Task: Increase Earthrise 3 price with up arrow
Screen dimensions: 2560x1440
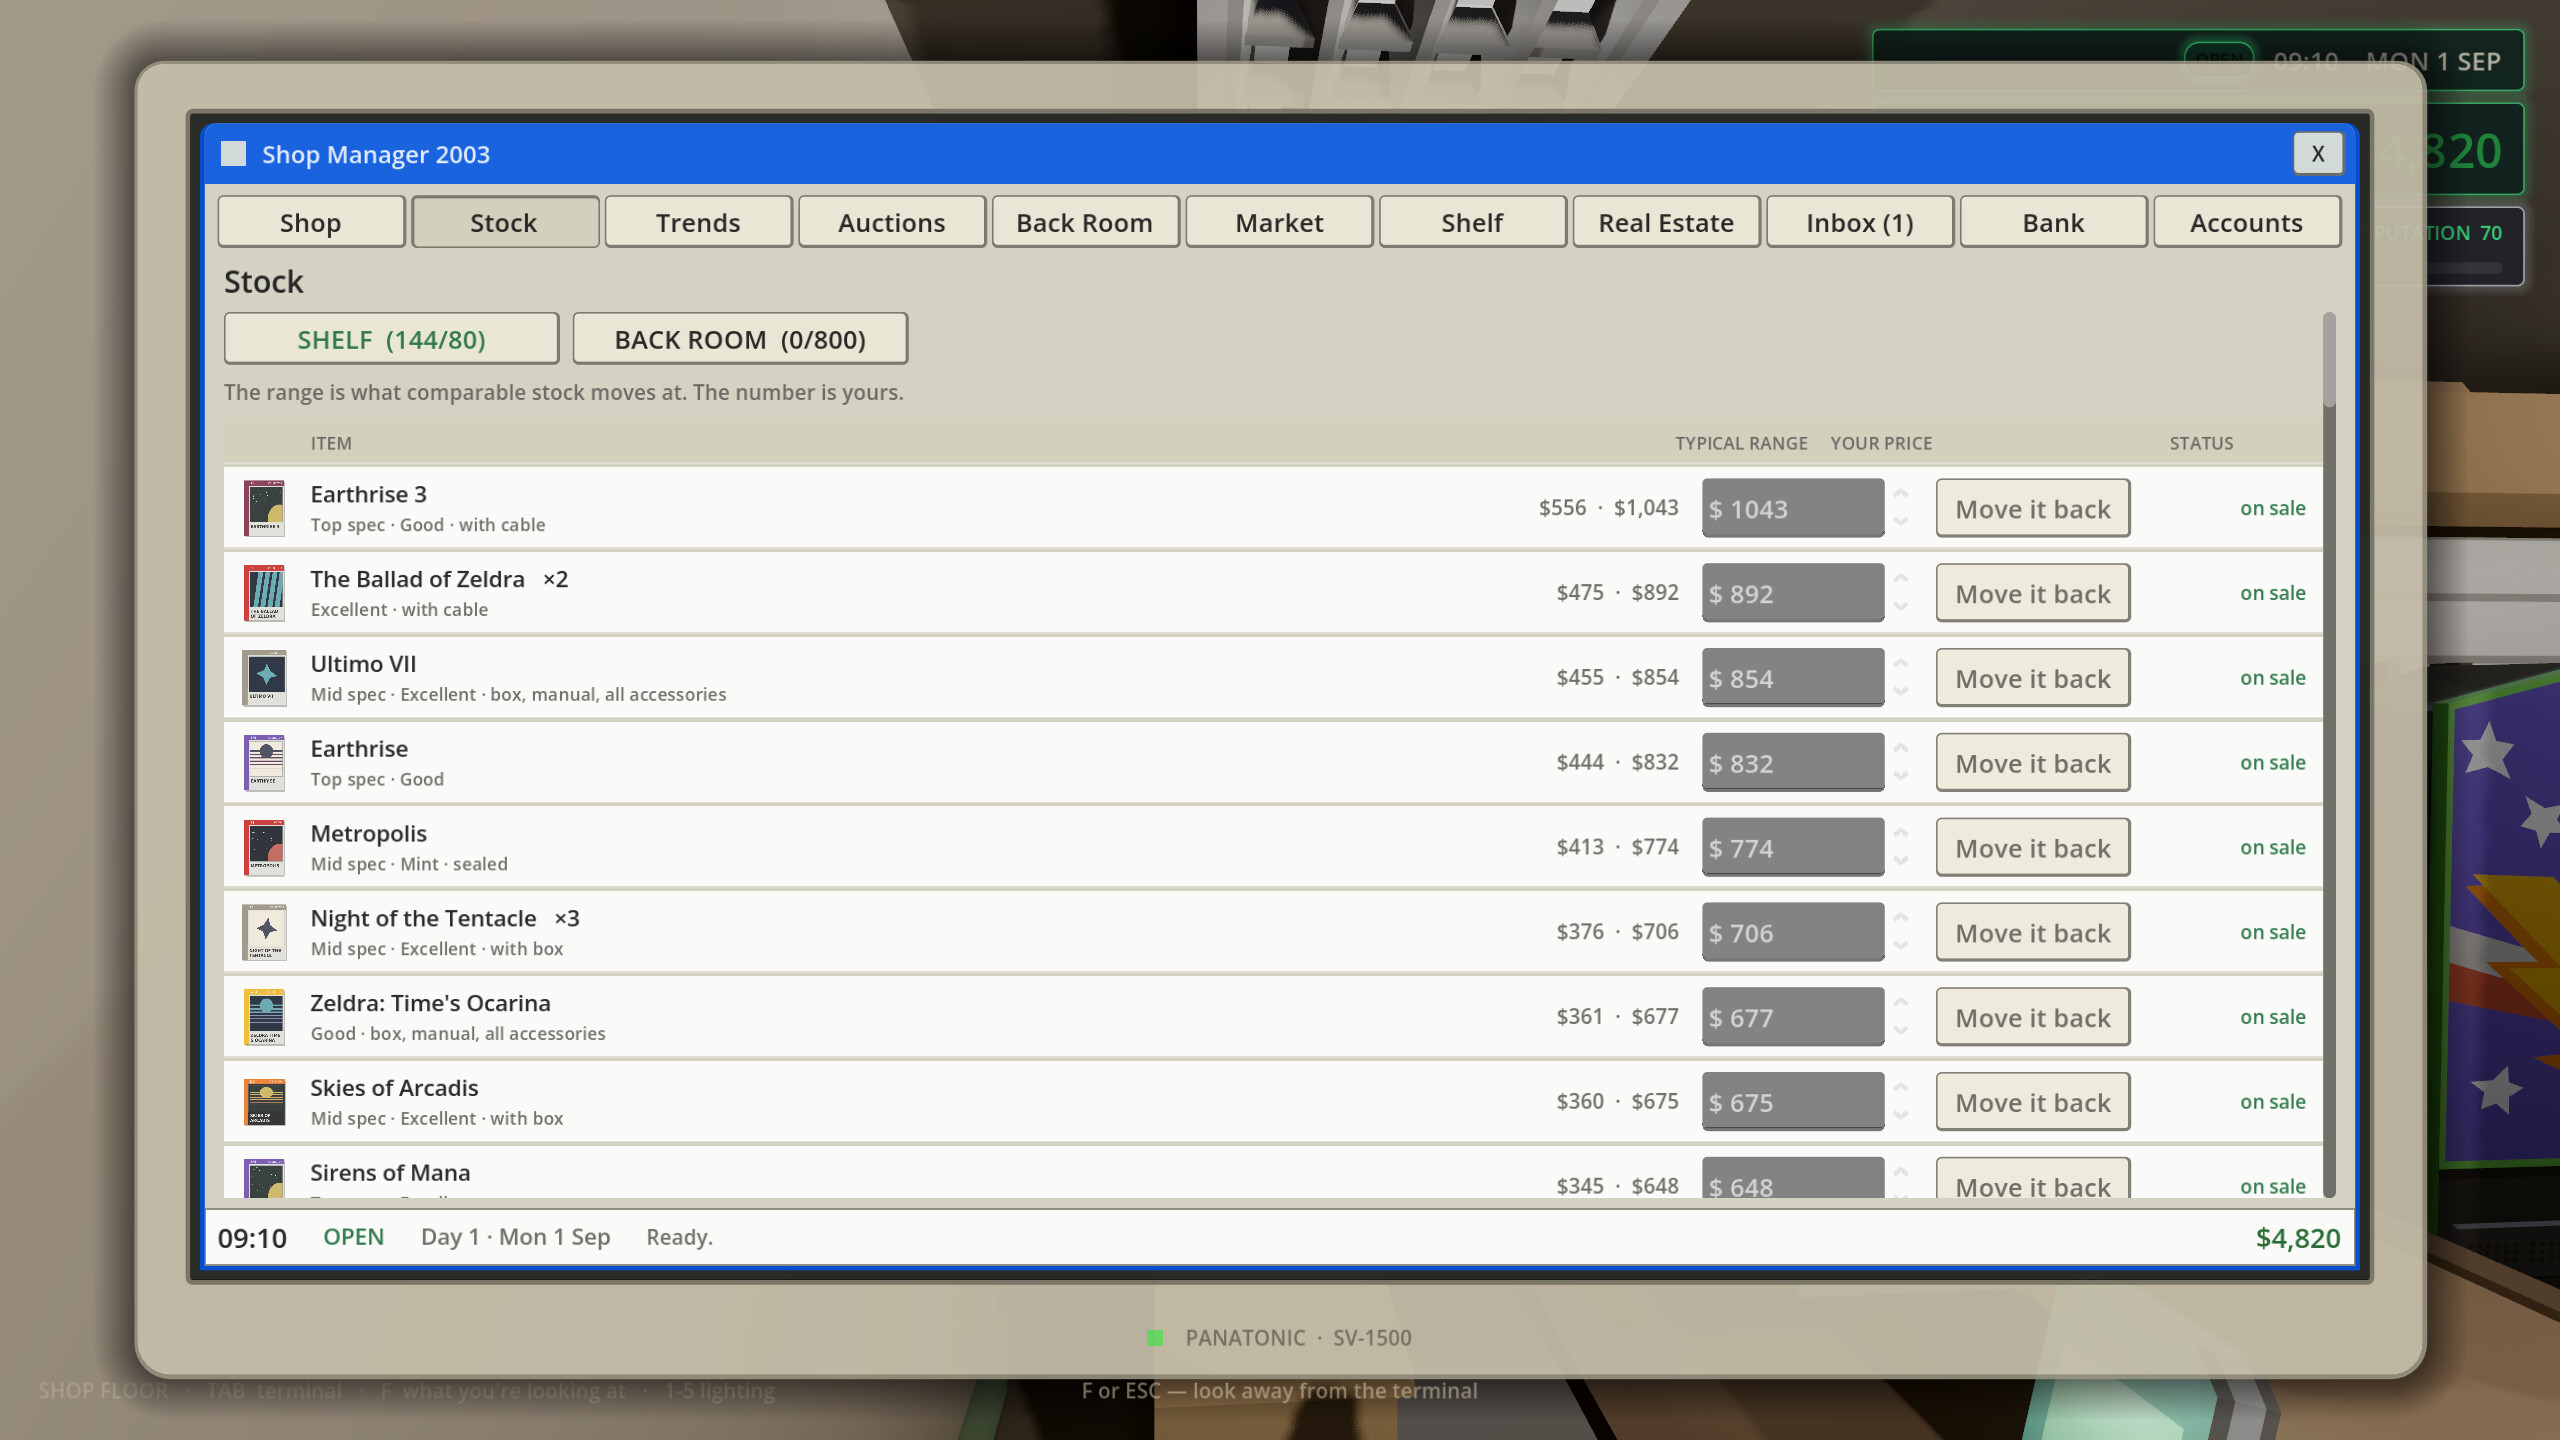Action: (1901, 494)
